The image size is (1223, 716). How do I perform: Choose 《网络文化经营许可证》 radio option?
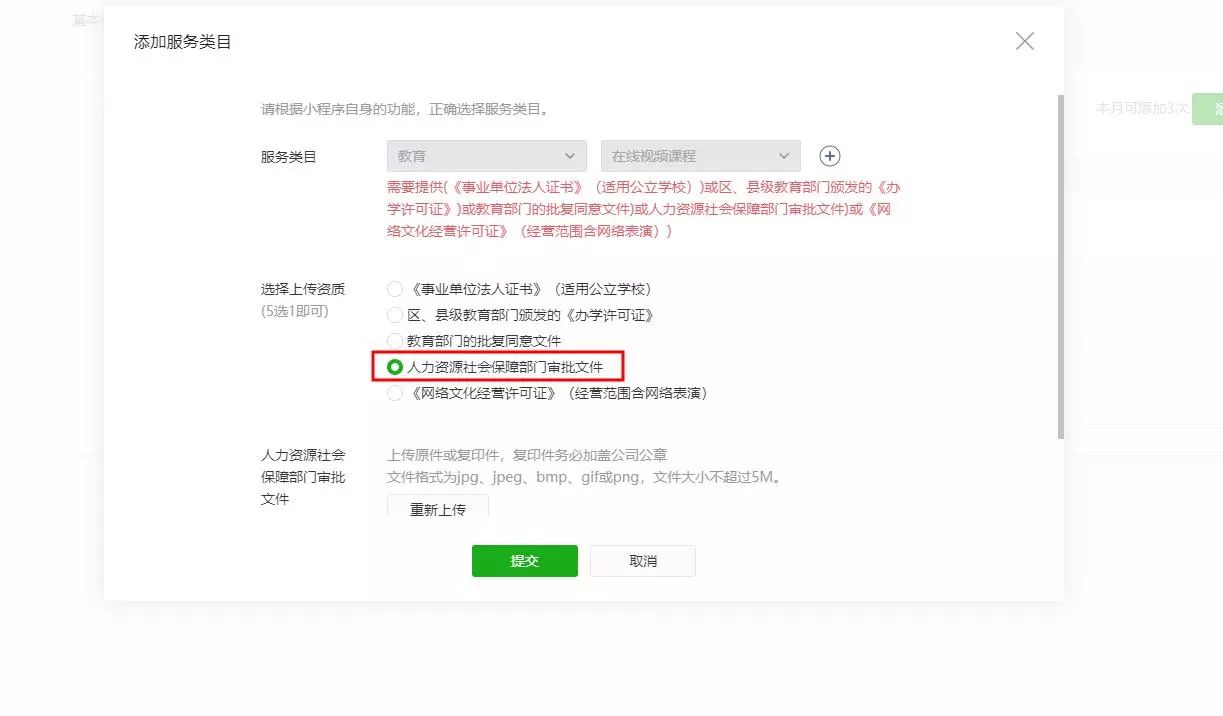point(395,393)
